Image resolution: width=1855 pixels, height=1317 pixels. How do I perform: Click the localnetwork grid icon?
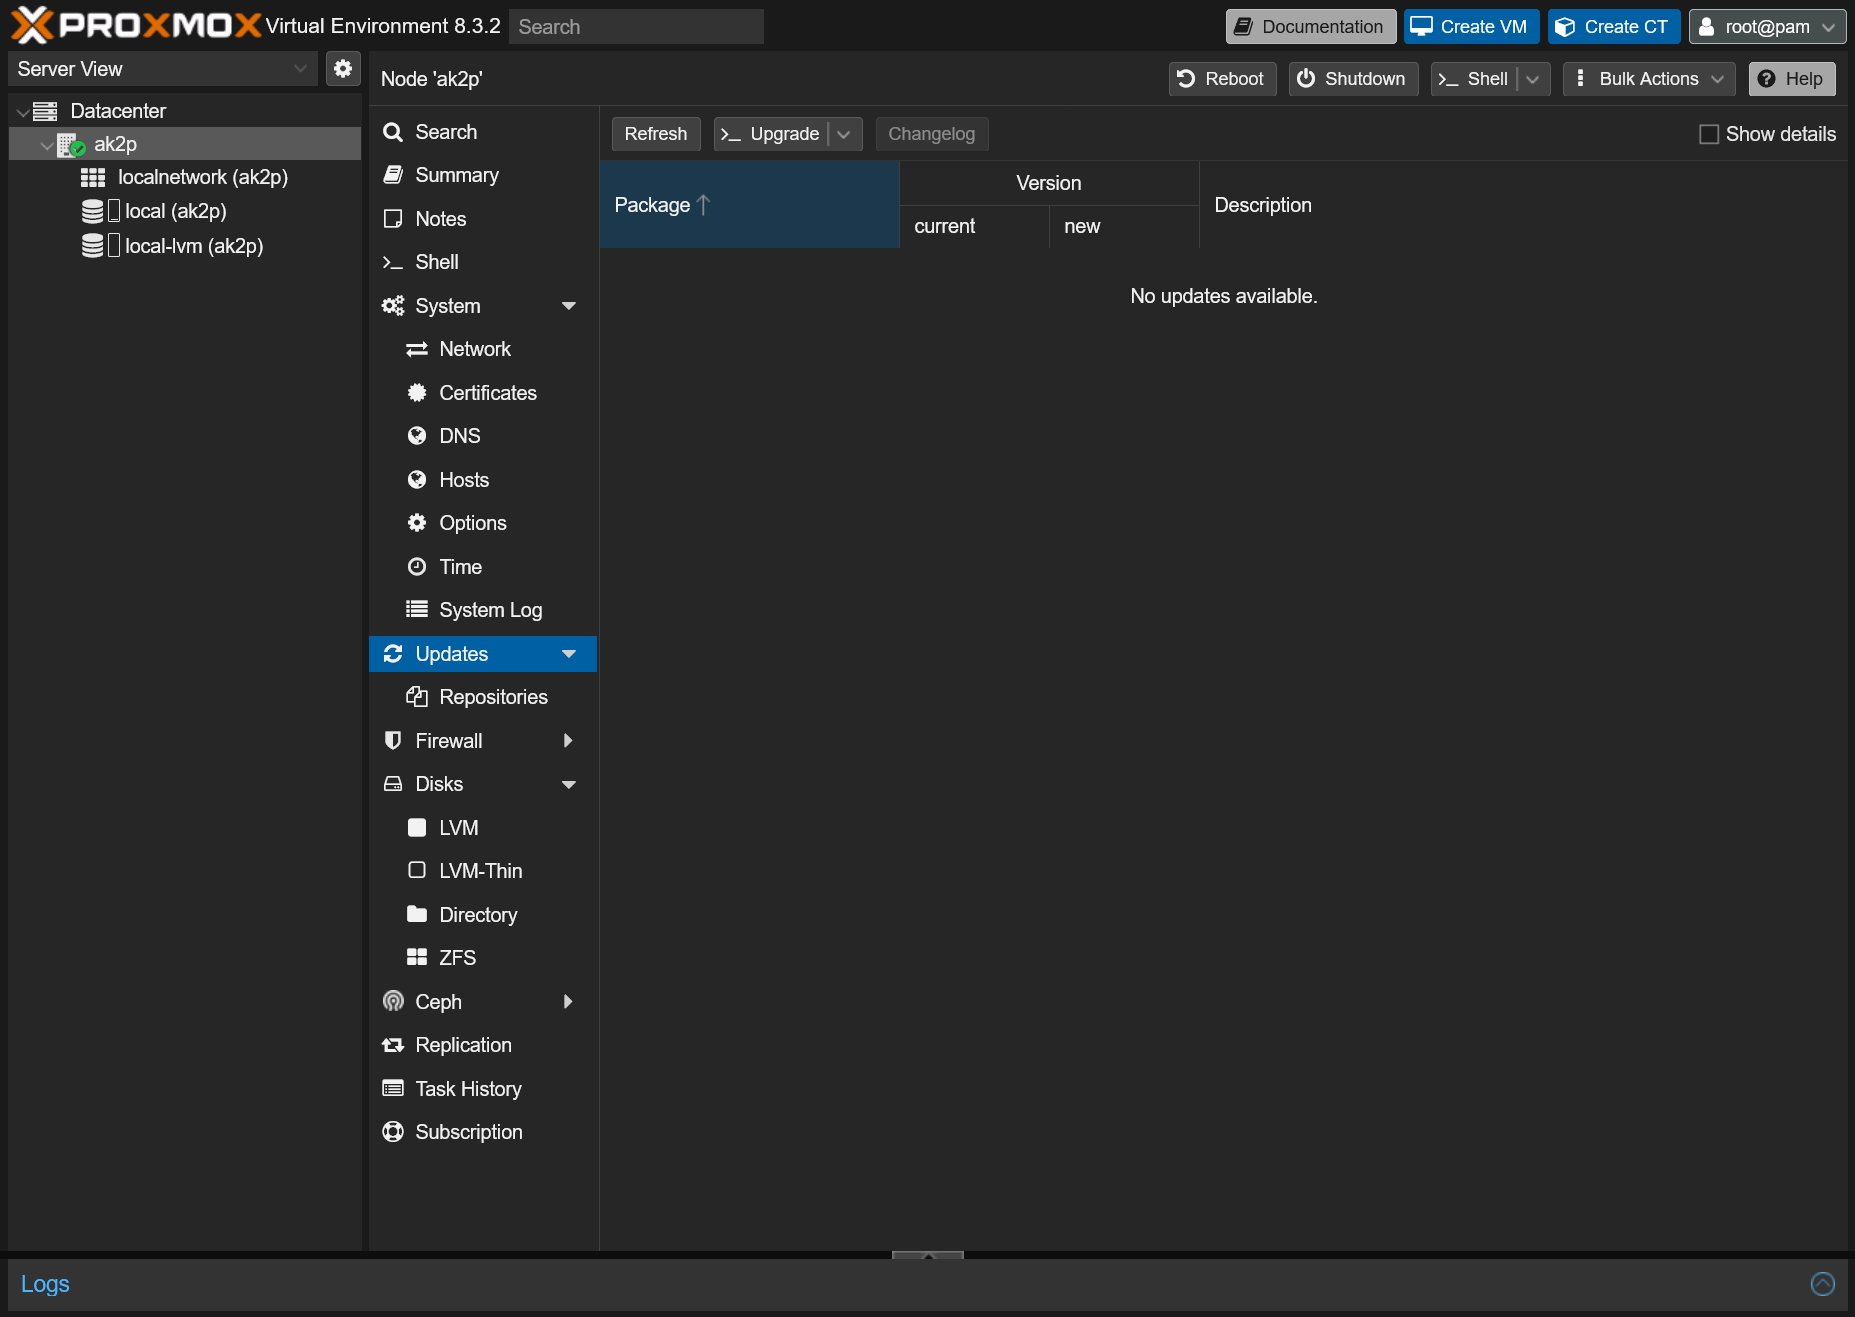pos(93,178)
